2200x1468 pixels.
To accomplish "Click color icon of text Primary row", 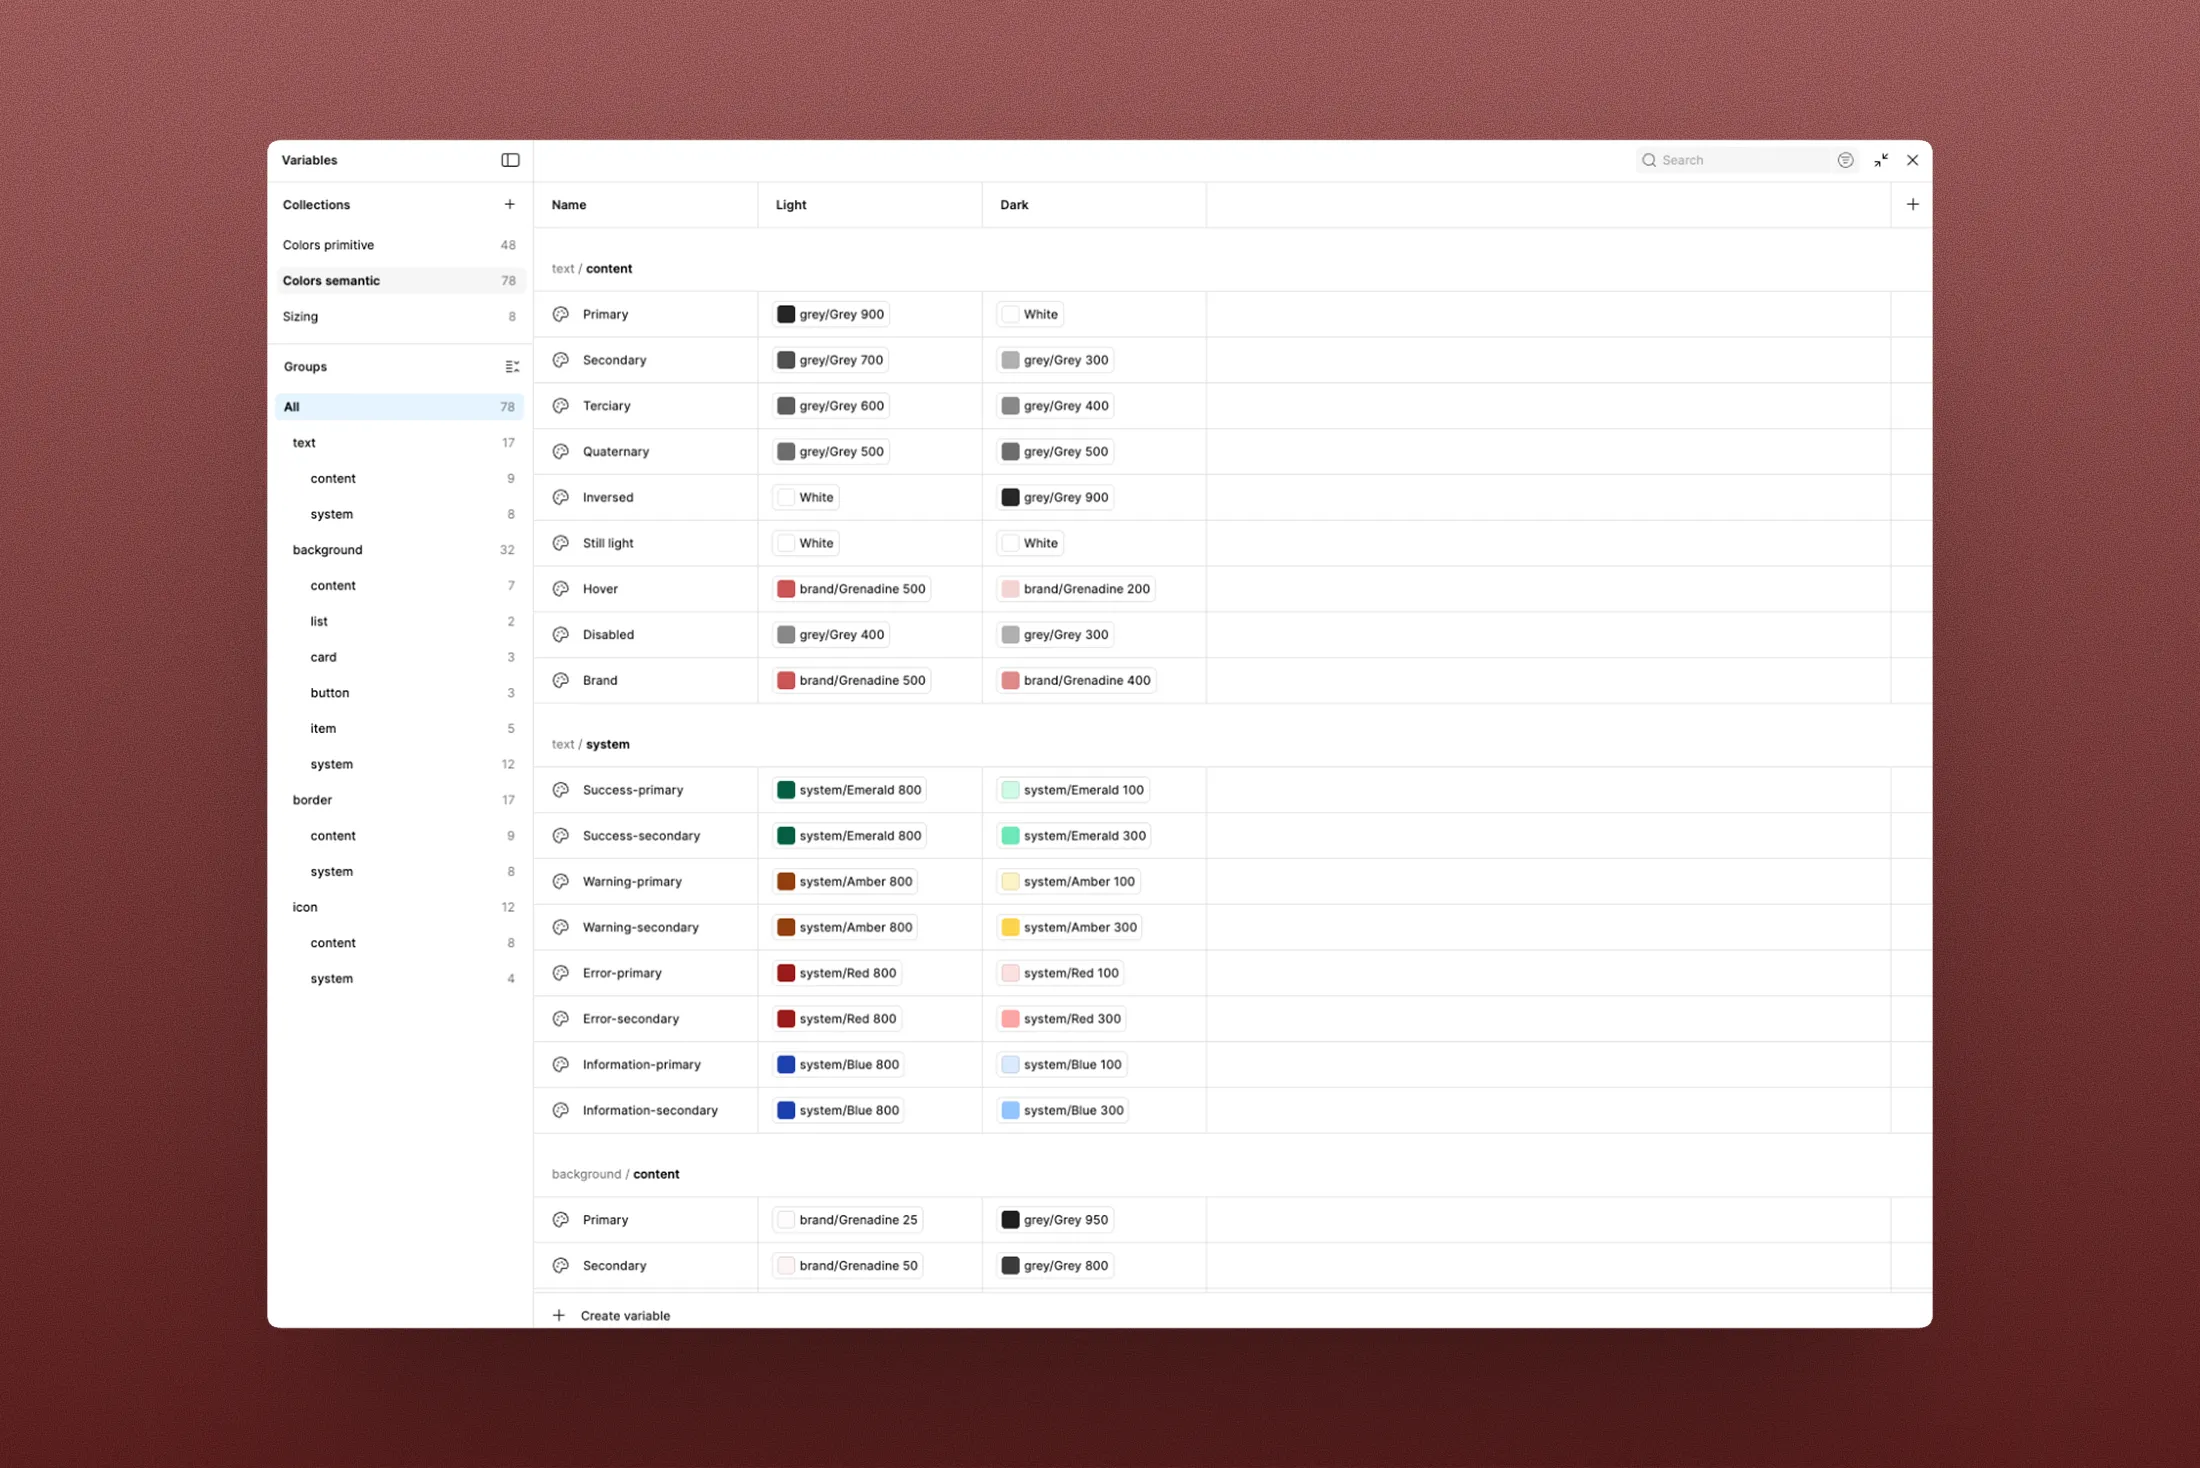I will click(x=561, y=314).
